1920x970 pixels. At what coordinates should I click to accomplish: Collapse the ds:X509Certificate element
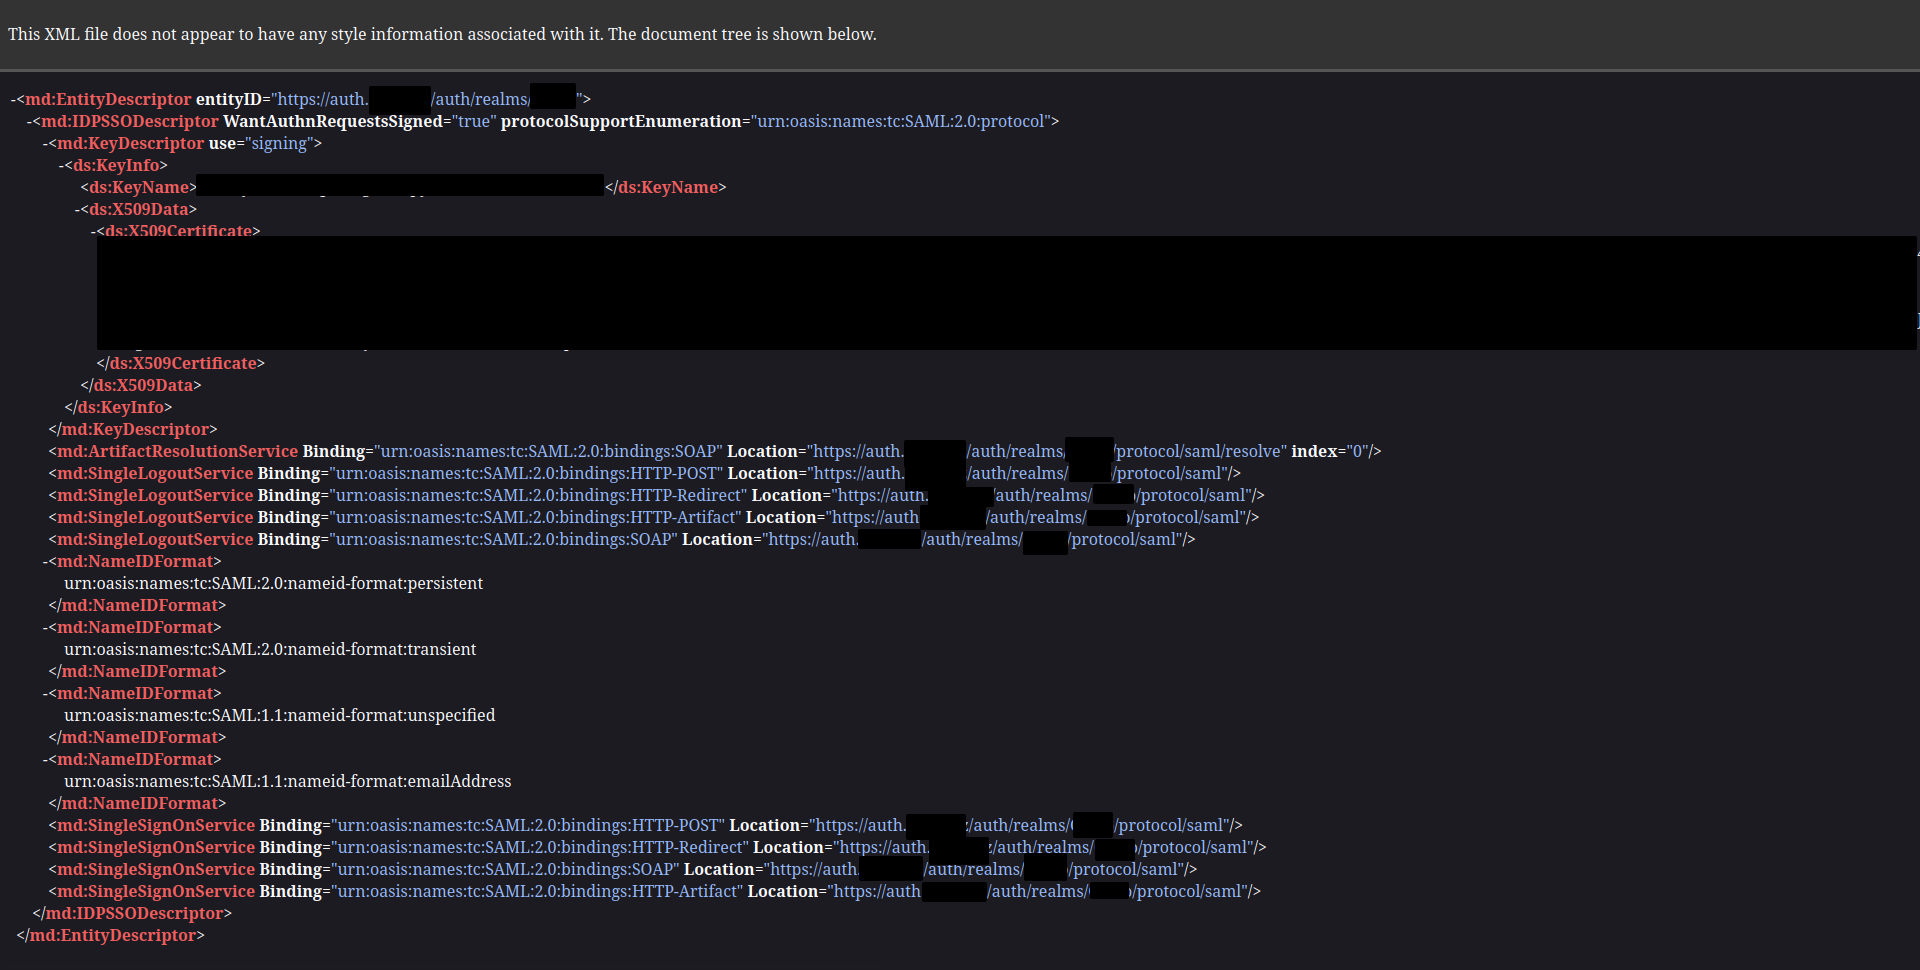[x=95, y=231]
